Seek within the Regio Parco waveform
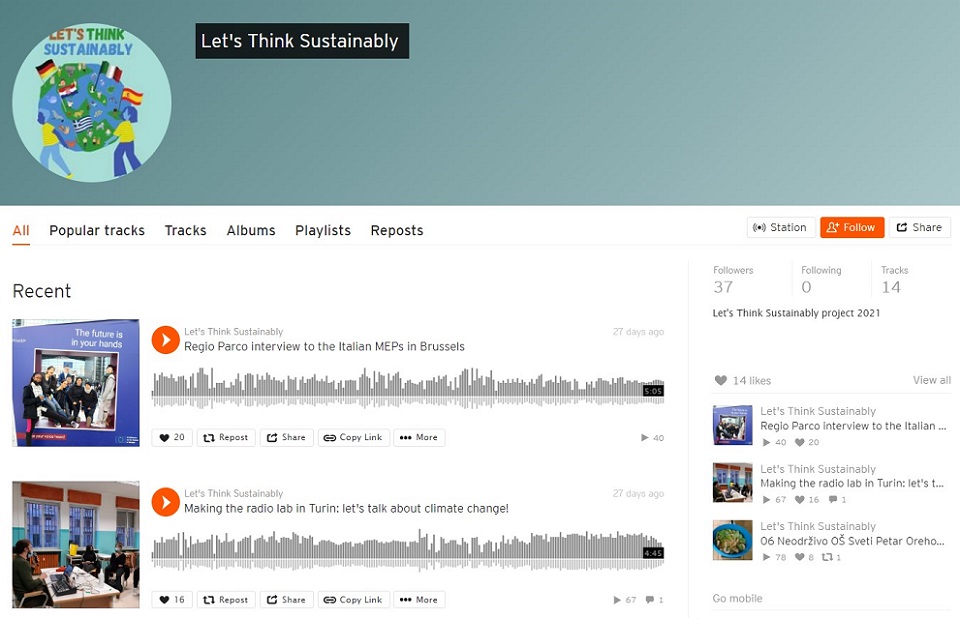This screenshot has height=640, width=960. click(408, 388)
